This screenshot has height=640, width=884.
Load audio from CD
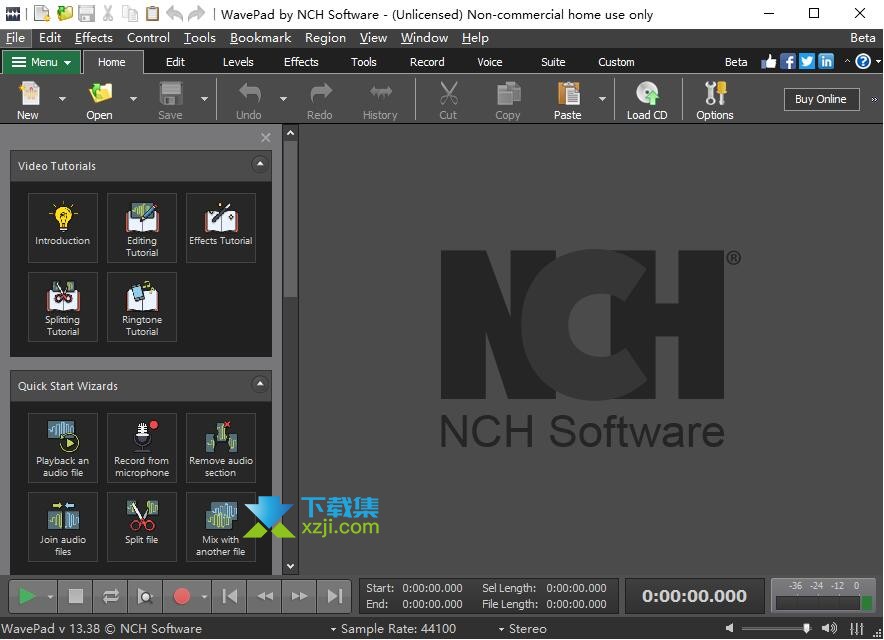647,100
